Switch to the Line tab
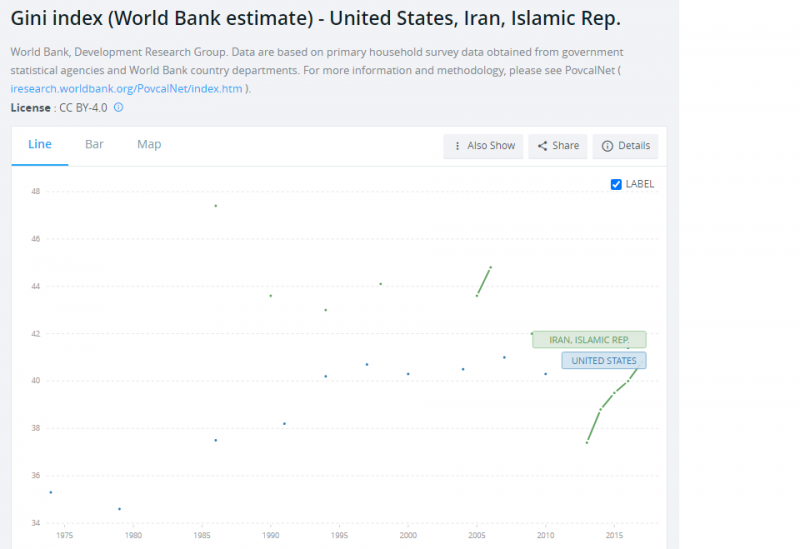 point(40,144)
